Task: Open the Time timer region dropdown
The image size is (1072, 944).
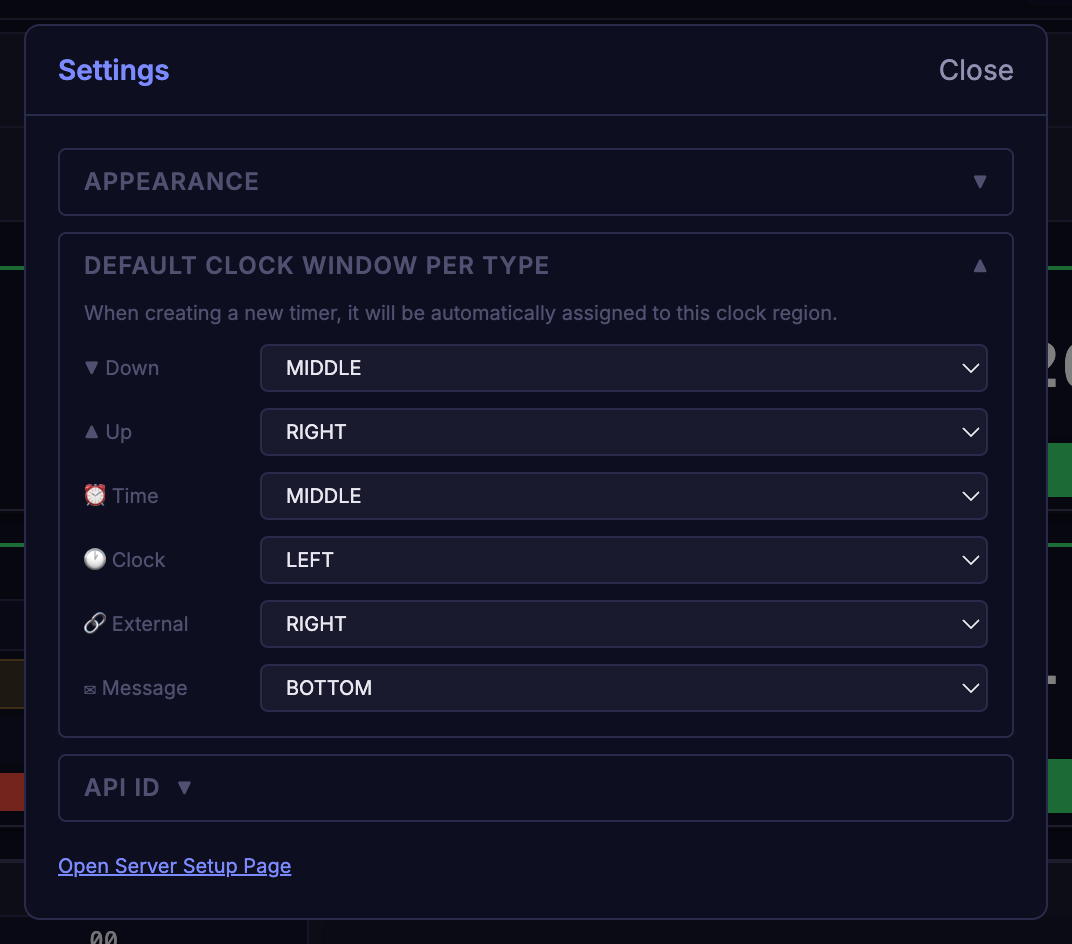Action: (x=624, y=496)
